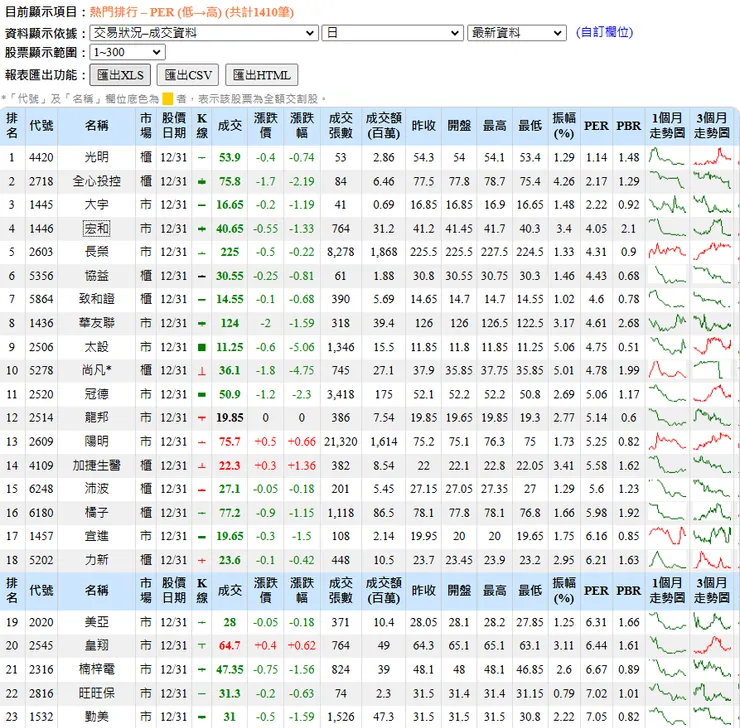Open the 交易狀況–成交資料 data basis dropdown
The width and height of the screenshot is (740, 728).
[x=203, y=33]
